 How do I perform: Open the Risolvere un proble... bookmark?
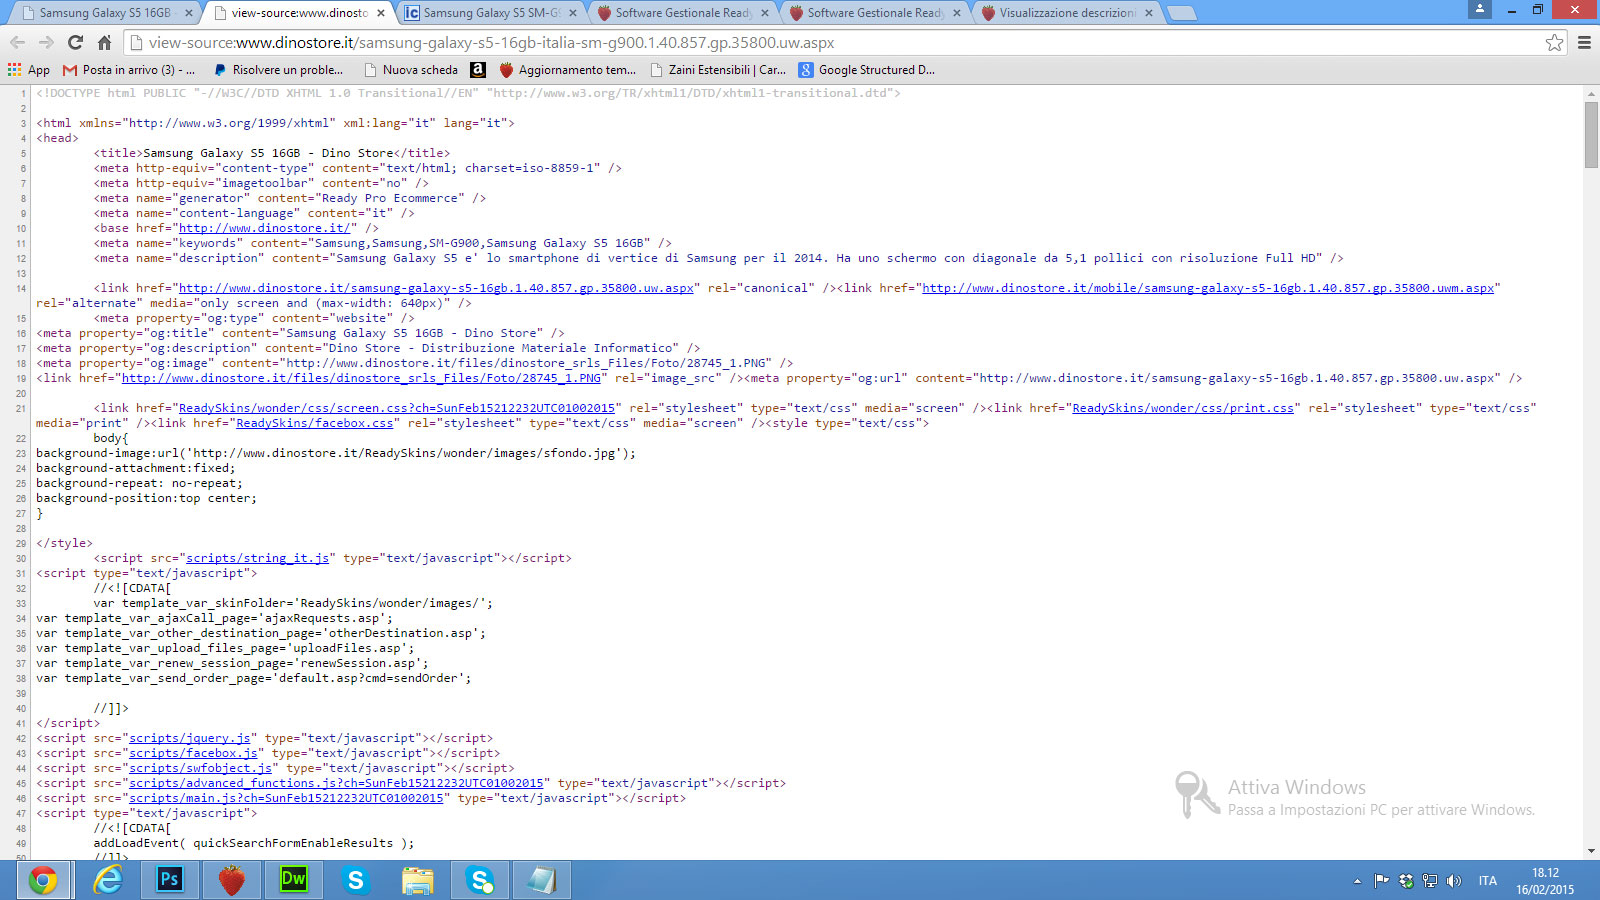pyautogui.click(x=278, y=70)
